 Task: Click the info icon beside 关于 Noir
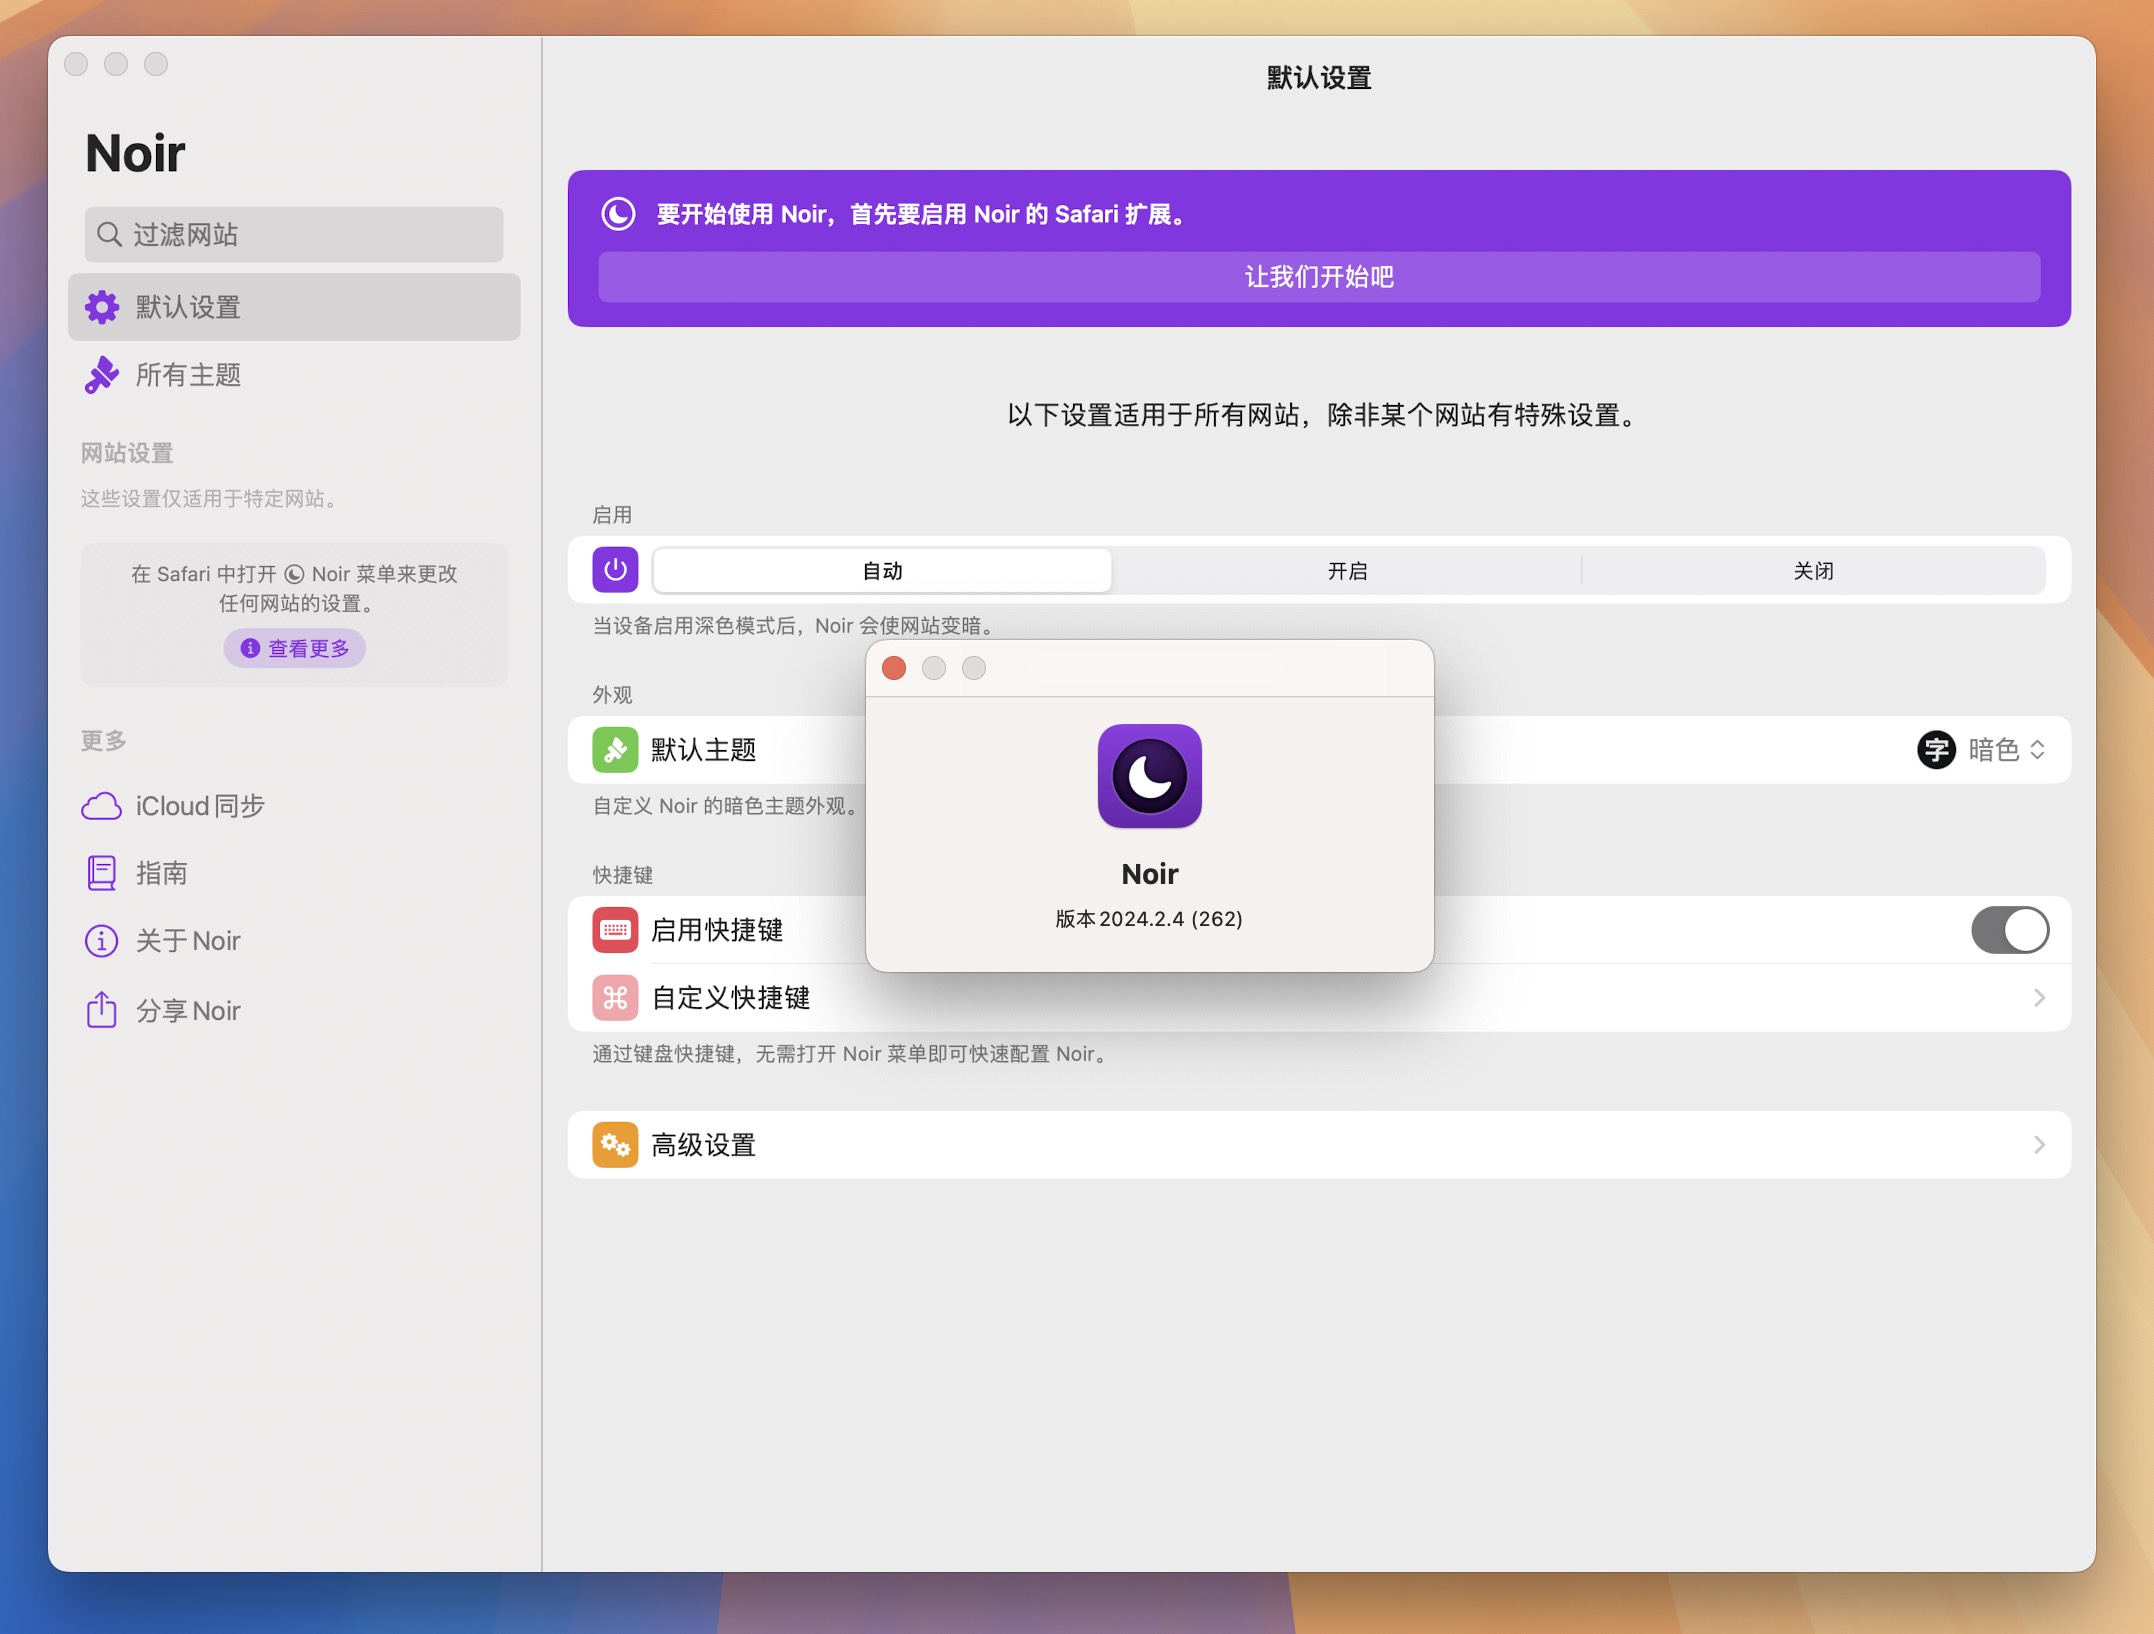101,941
